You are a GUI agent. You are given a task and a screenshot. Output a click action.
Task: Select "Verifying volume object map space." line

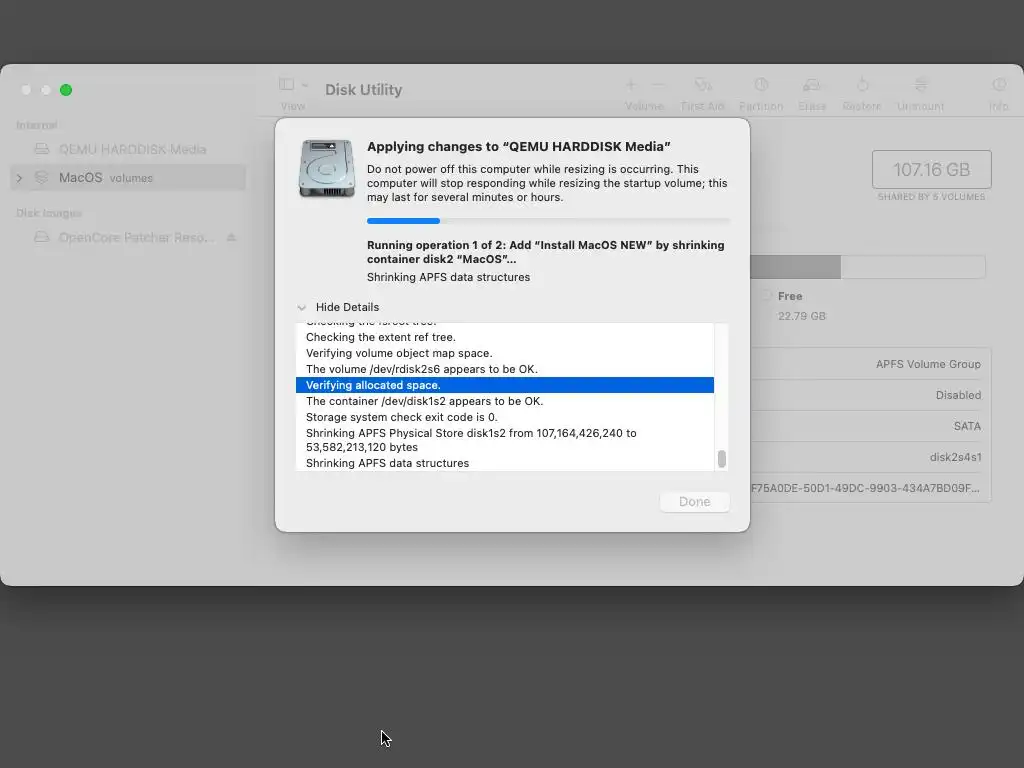coord(505,353)
